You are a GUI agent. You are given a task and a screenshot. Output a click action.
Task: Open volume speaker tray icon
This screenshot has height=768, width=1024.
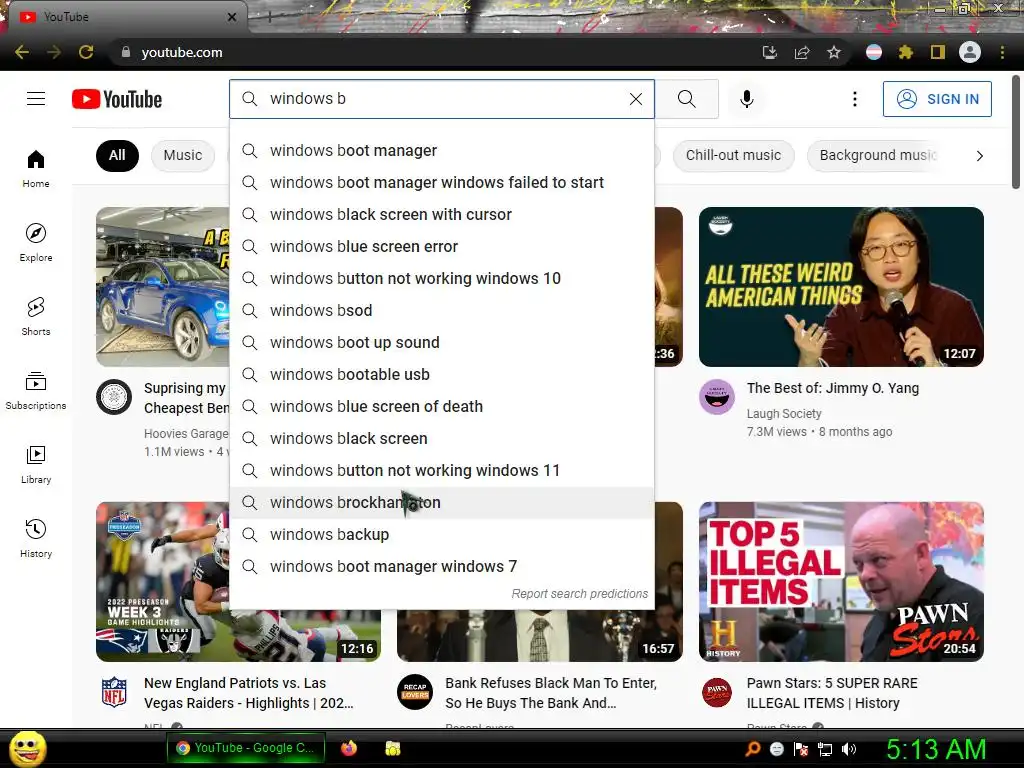click(x=849, y=749)
